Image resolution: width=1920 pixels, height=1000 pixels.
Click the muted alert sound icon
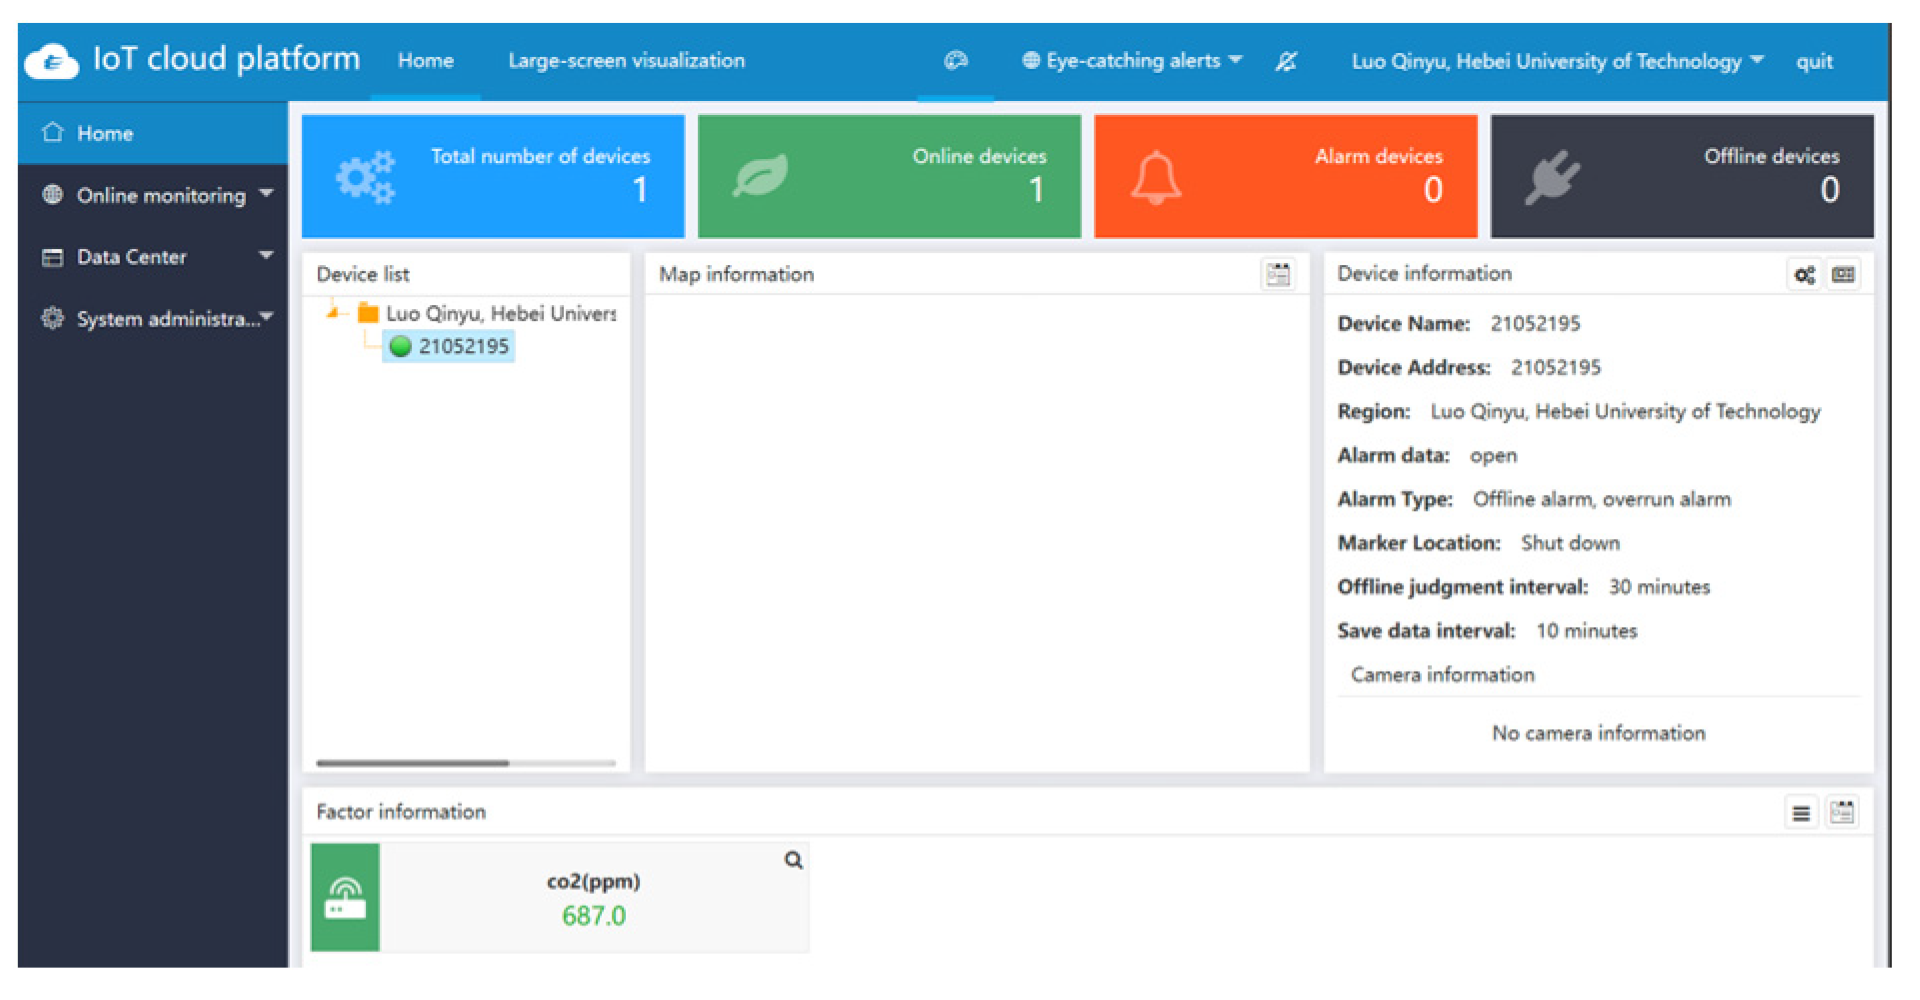[1285, 62]
